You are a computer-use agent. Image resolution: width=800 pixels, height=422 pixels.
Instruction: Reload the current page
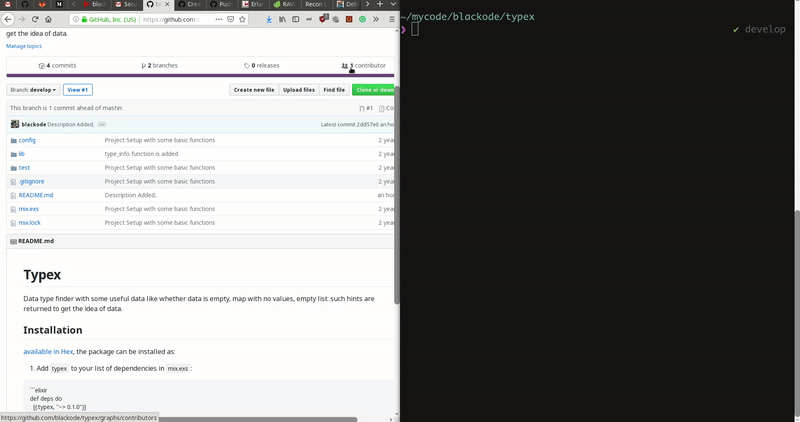click(x=35, y=19)
